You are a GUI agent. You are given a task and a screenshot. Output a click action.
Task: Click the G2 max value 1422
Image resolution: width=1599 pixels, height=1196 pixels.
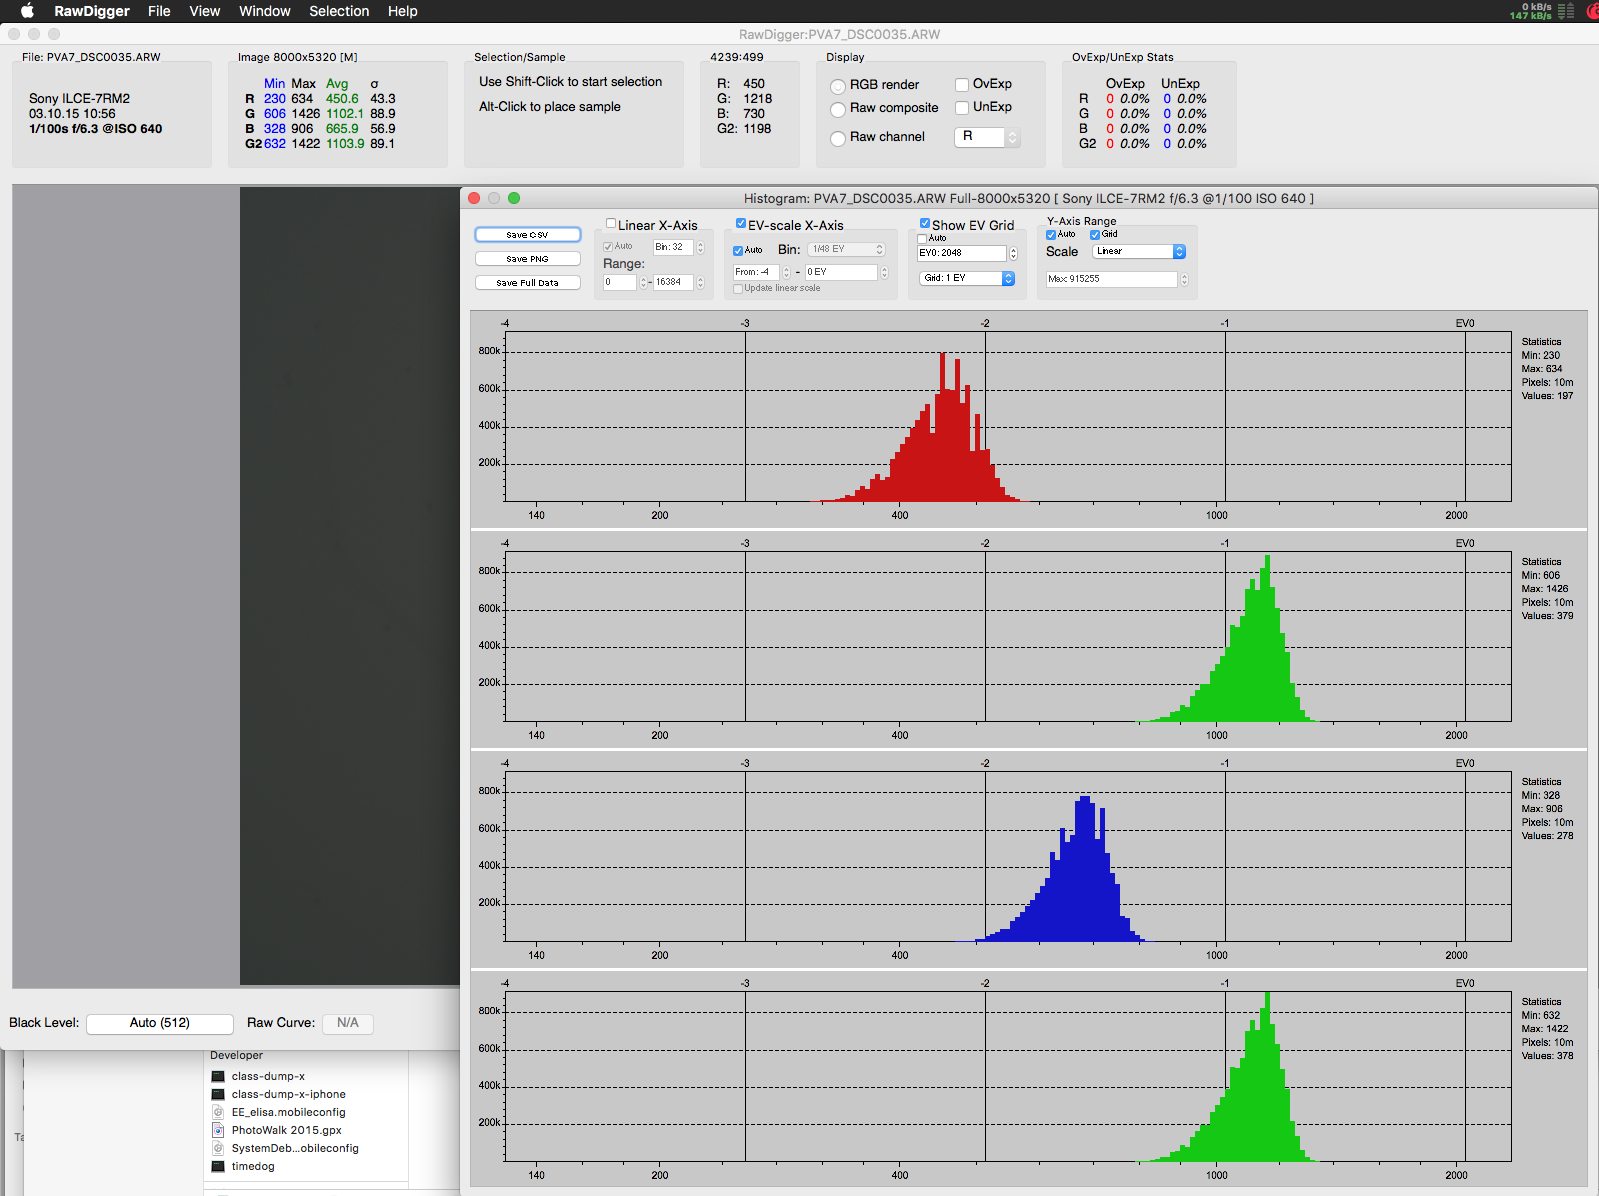pos(306,143)
